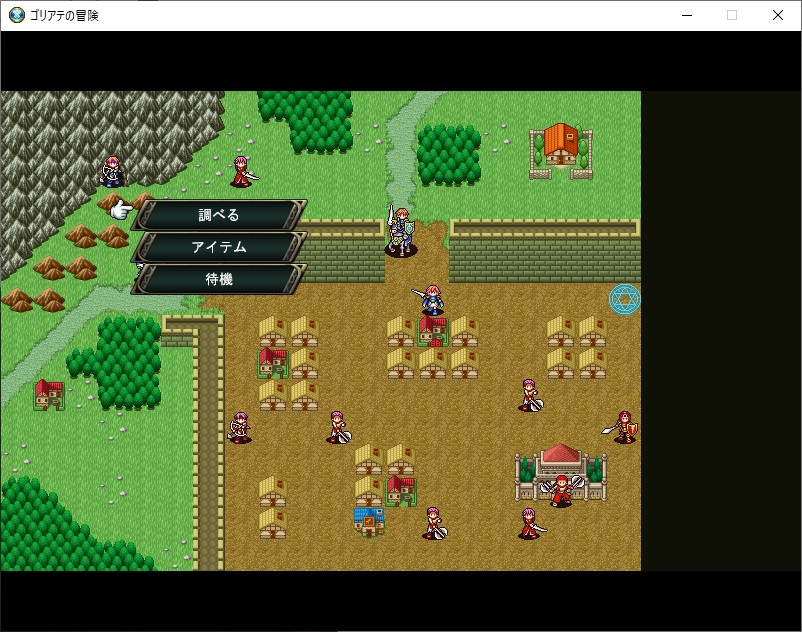Select the red-roofed house in western field
The width and height of the screenshot is (802, 632).
tap(49, 395)
